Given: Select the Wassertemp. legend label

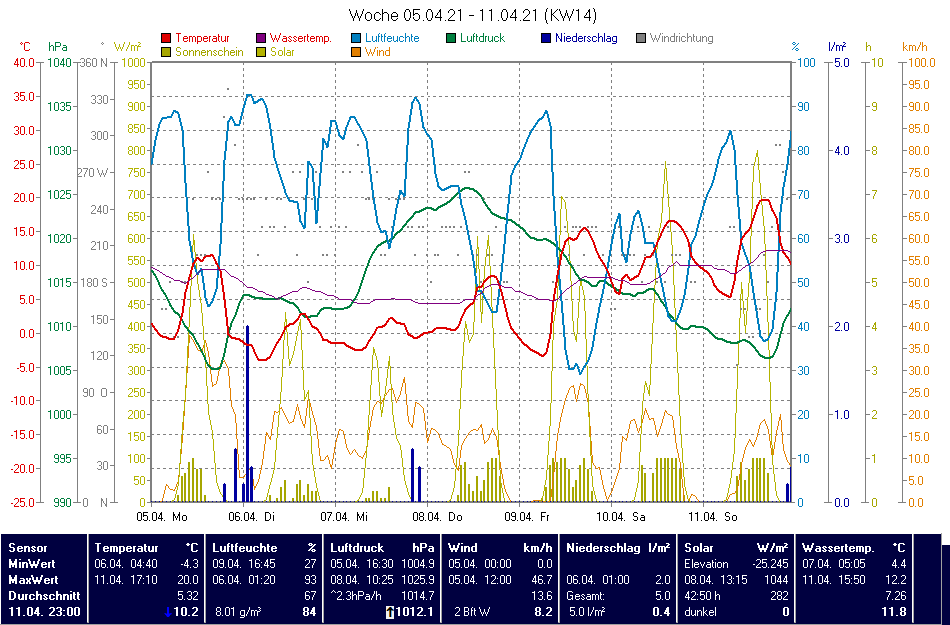Looking at the screenshot, I should coord(301,38).
